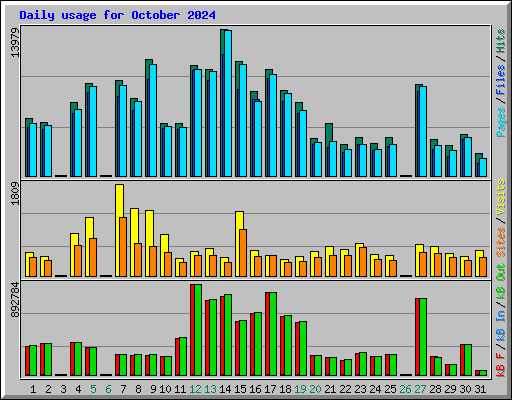This screenshot has height=400, width=512.
Task: Click the day 23 label
Action: [360, 389]
